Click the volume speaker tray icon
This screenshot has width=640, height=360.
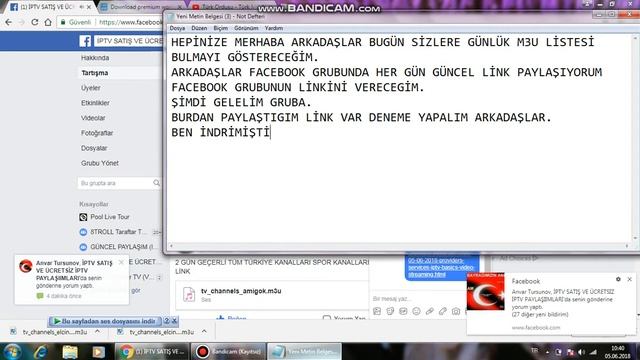point(582,352)
